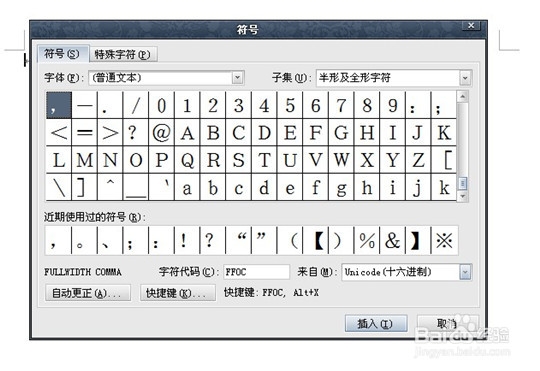
Task: Select uppercase W in the symbol grid
Action: pyautogui.click(x=341, y=160)
